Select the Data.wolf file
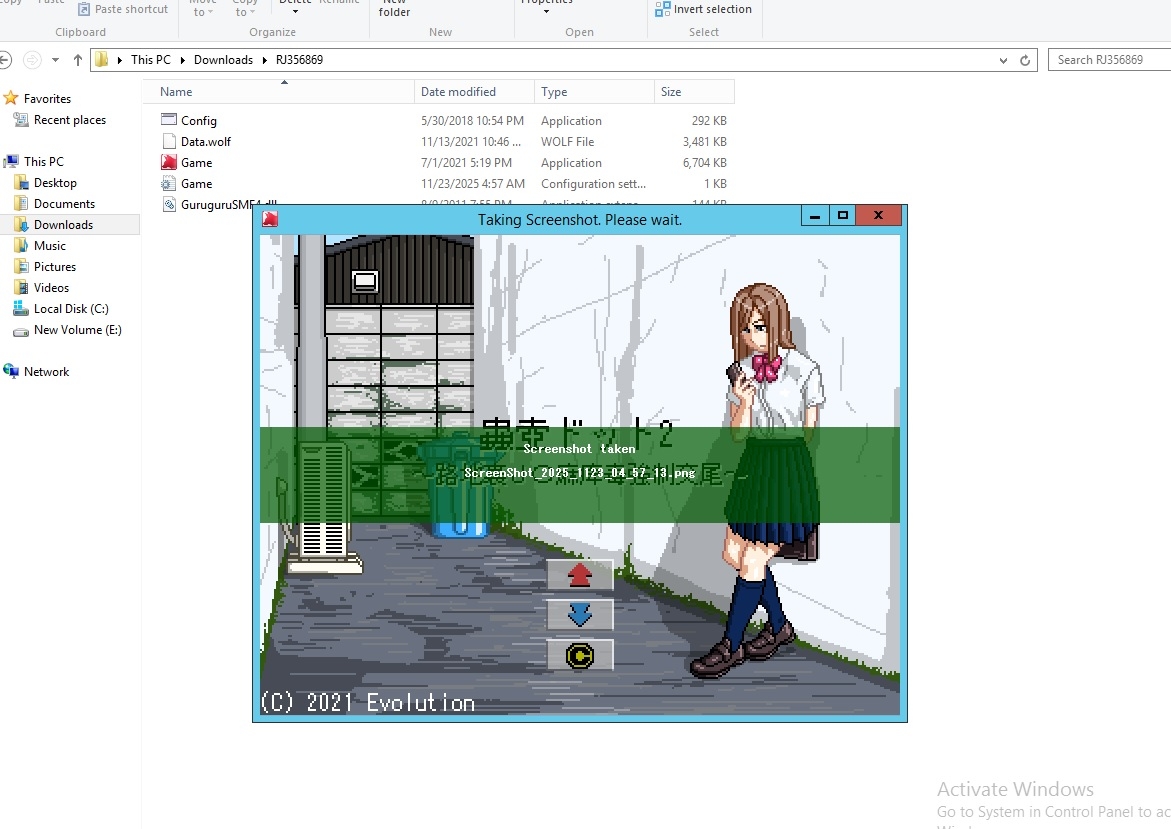The image size is (1171, 829). pyautogui.click(x=205, y=142)
